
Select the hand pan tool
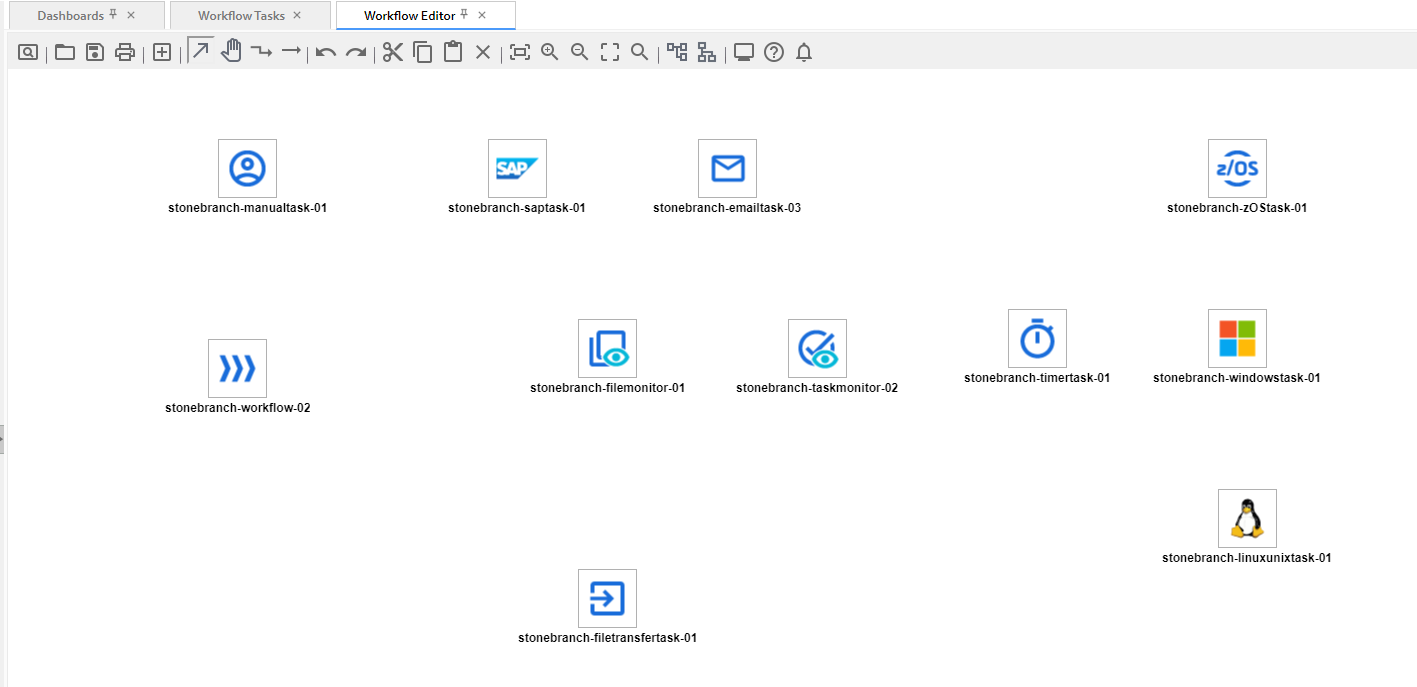pos(231,51)
